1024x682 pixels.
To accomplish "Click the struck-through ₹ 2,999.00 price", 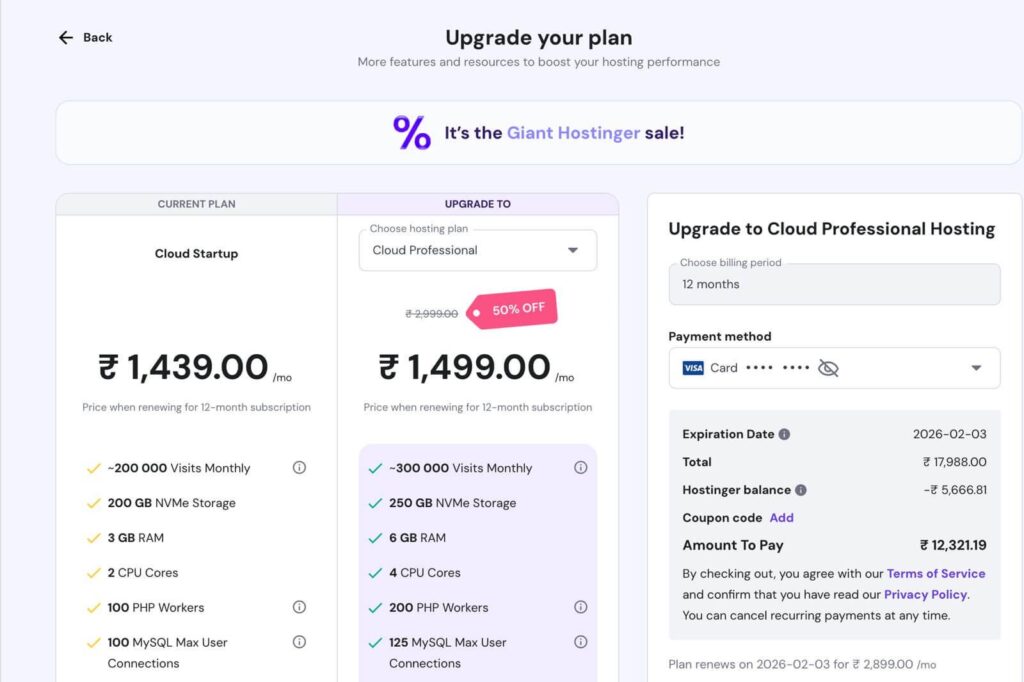I will [x=432, y=314].
